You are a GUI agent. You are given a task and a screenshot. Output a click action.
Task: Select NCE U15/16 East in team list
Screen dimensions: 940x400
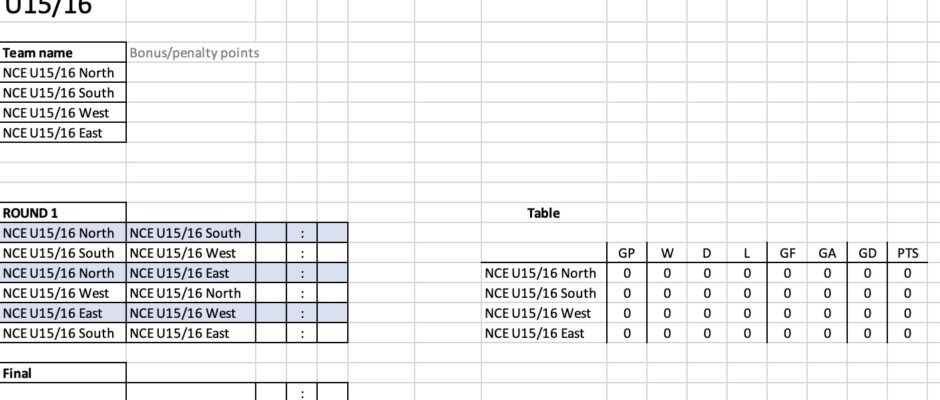tap(62, 133)
